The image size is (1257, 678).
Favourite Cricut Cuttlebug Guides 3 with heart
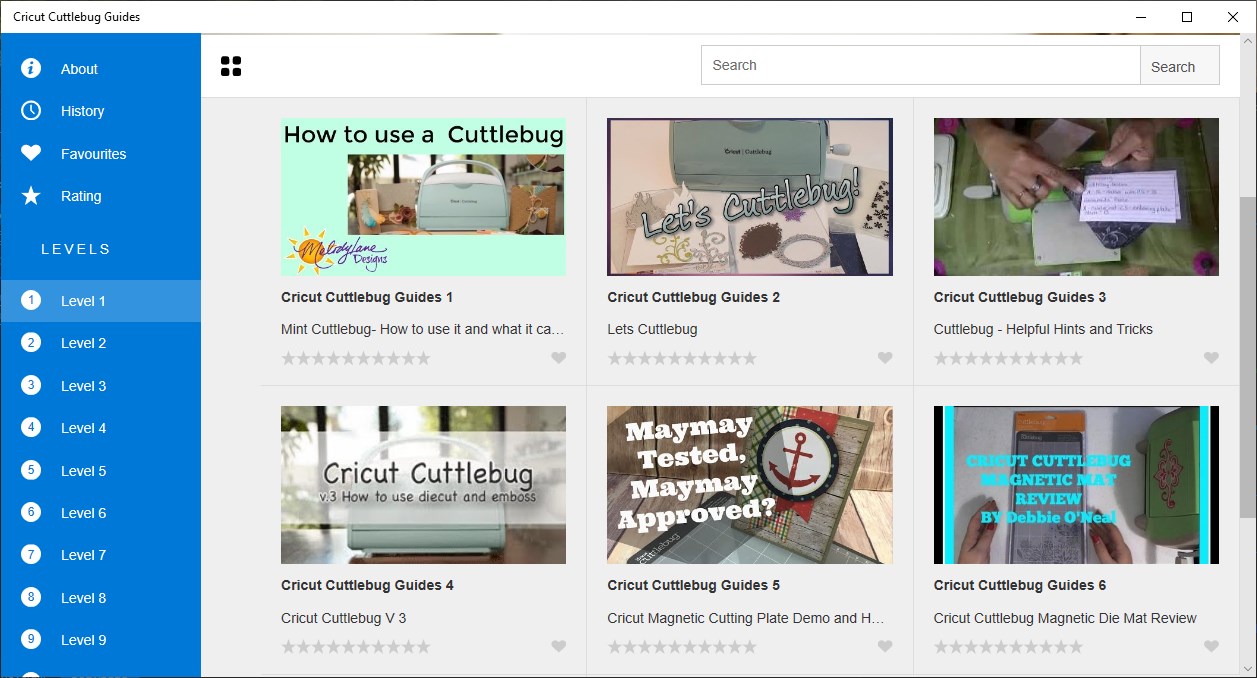coord(1211,358)
